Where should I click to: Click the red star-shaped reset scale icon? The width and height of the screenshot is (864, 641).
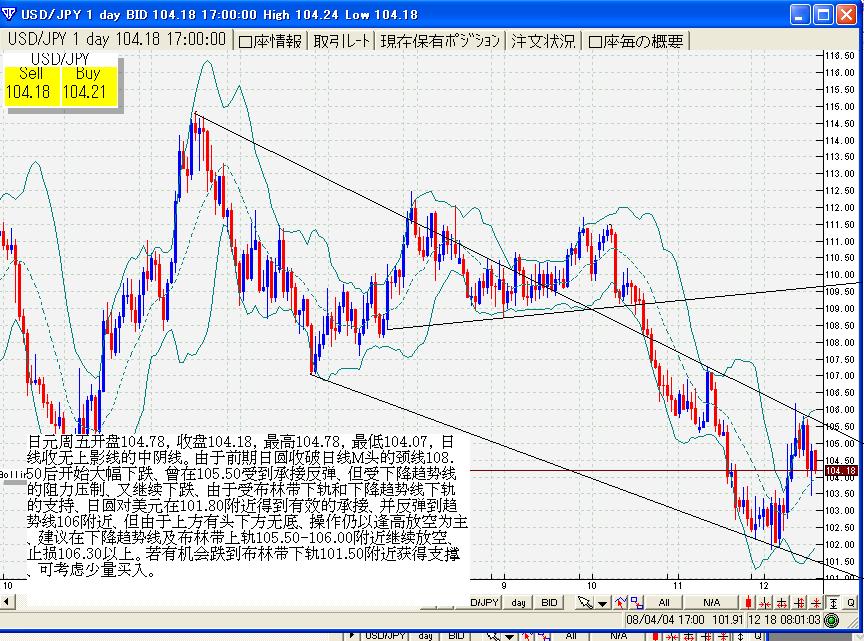(x=816, y=602)
